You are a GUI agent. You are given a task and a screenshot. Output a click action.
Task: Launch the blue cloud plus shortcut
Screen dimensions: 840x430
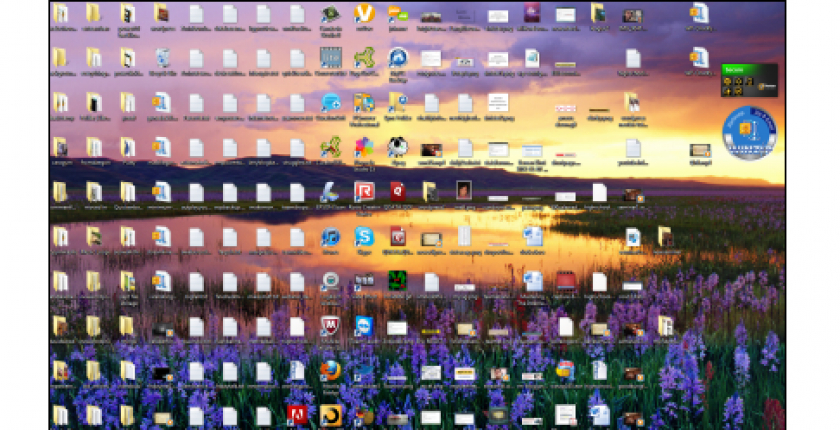coord(330,102)
